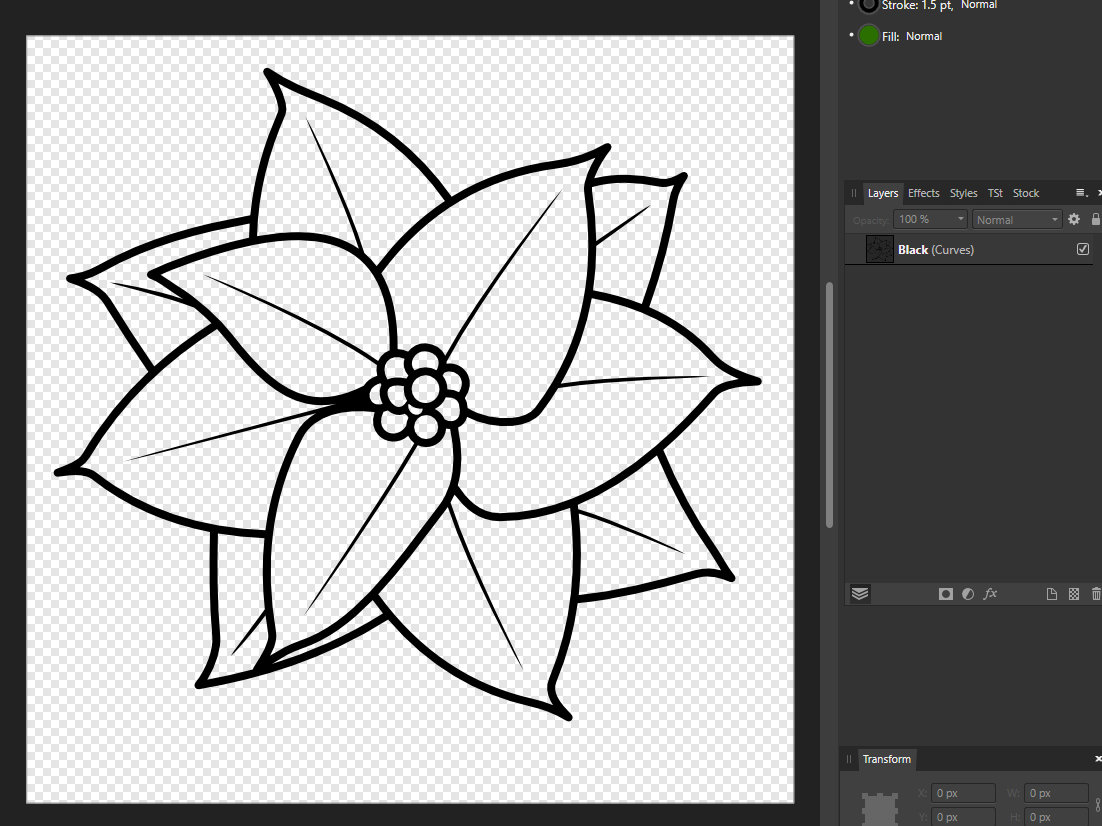
Task: Click the Add Pixel Layer checkered icon
Action: pos(1074,594)
